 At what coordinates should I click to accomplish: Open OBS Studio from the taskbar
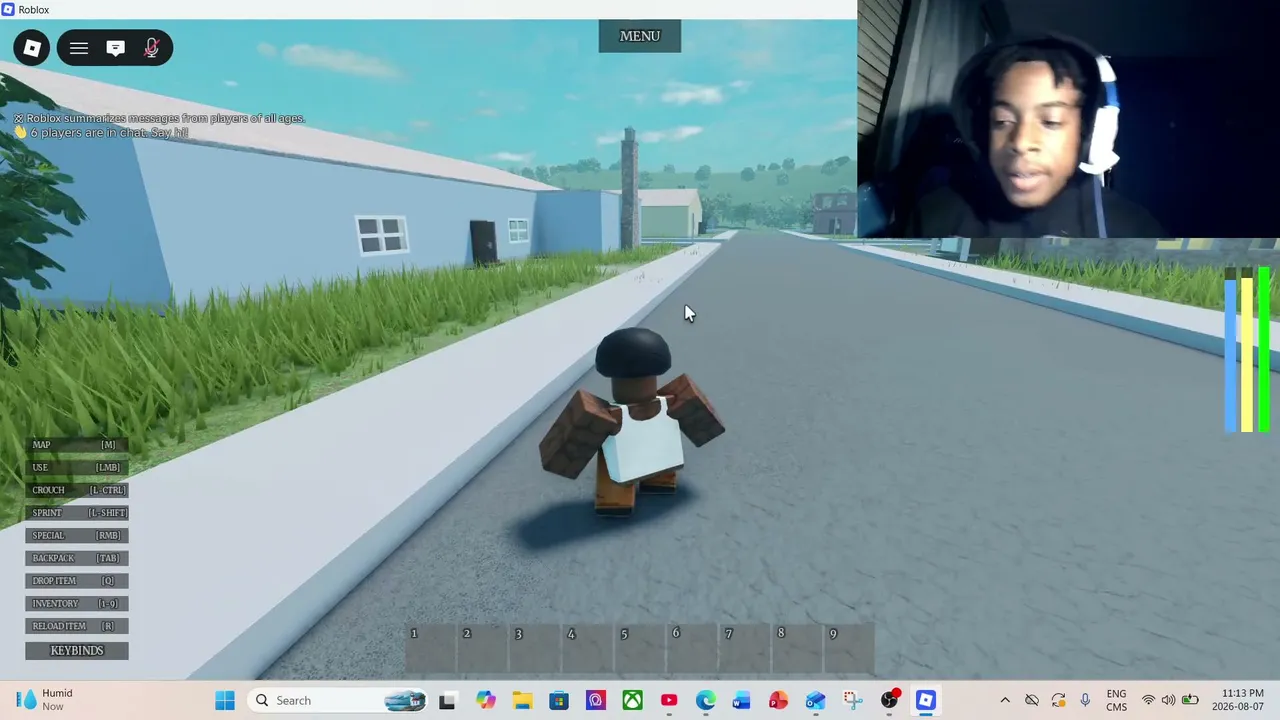pos(889,700)
